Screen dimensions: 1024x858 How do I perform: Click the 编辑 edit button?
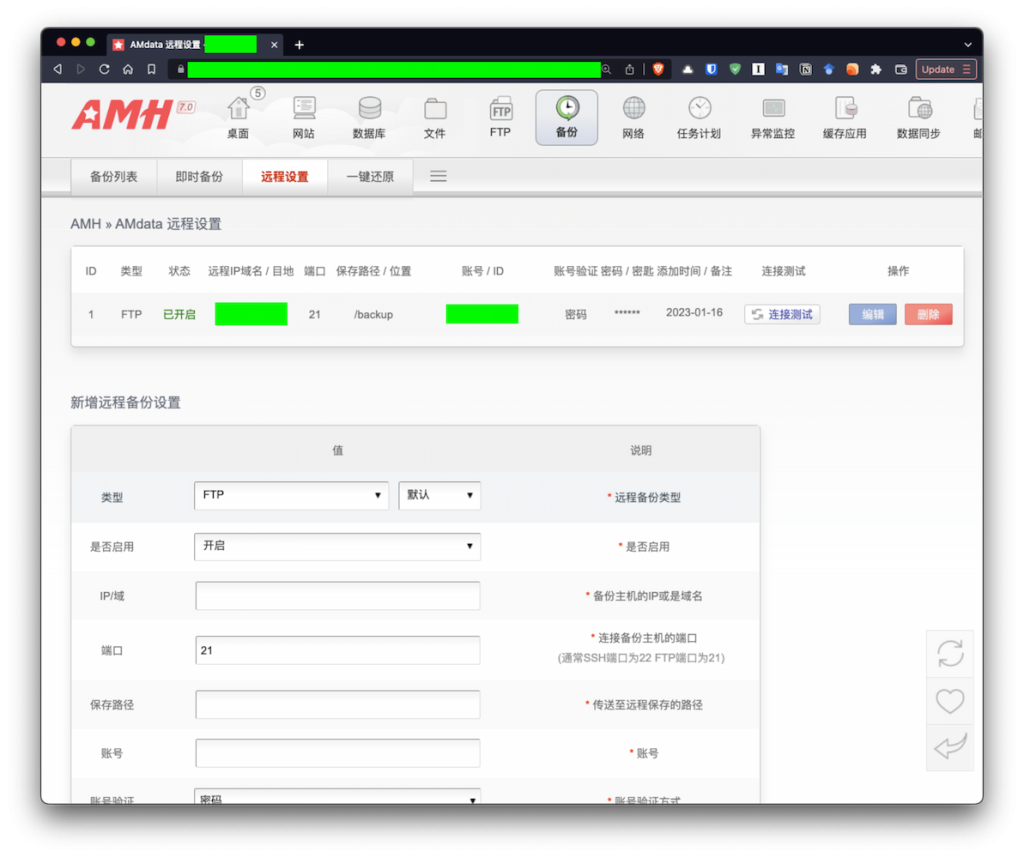coord(872,313)
